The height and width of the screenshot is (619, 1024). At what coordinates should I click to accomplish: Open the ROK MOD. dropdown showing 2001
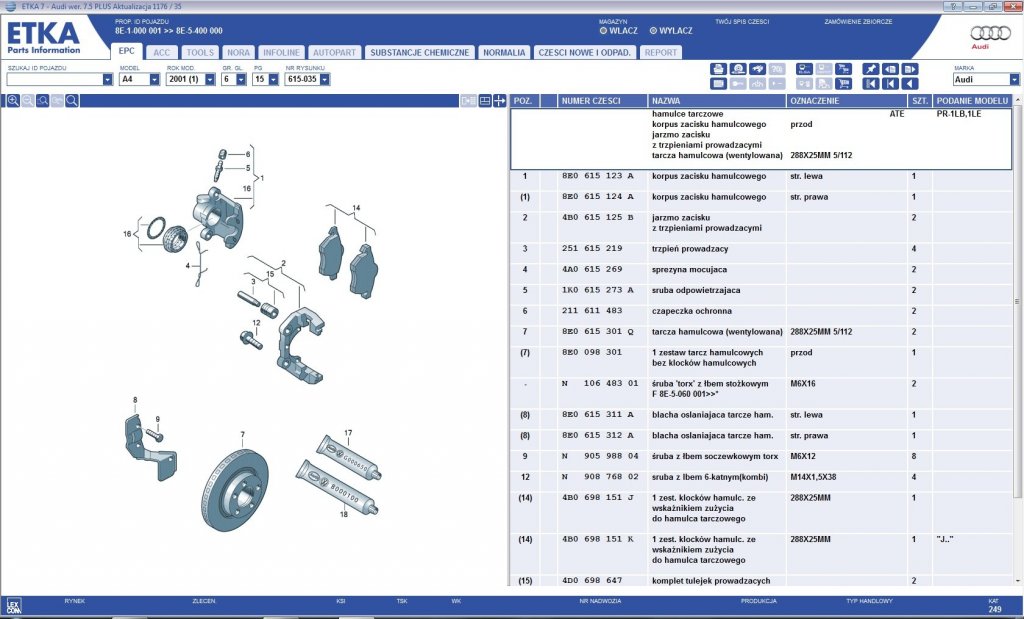(x=210, y=80)
